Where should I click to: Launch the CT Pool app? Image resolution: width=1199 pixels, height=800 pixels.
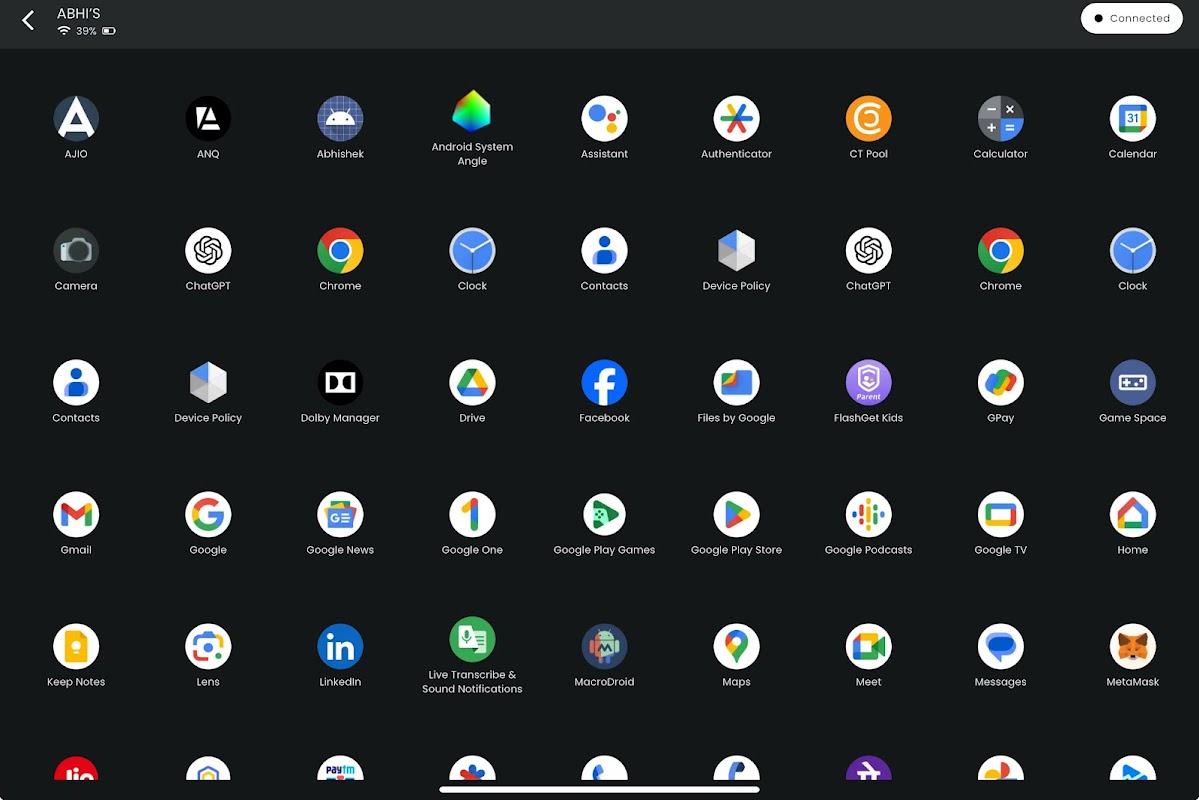(869, 119)
